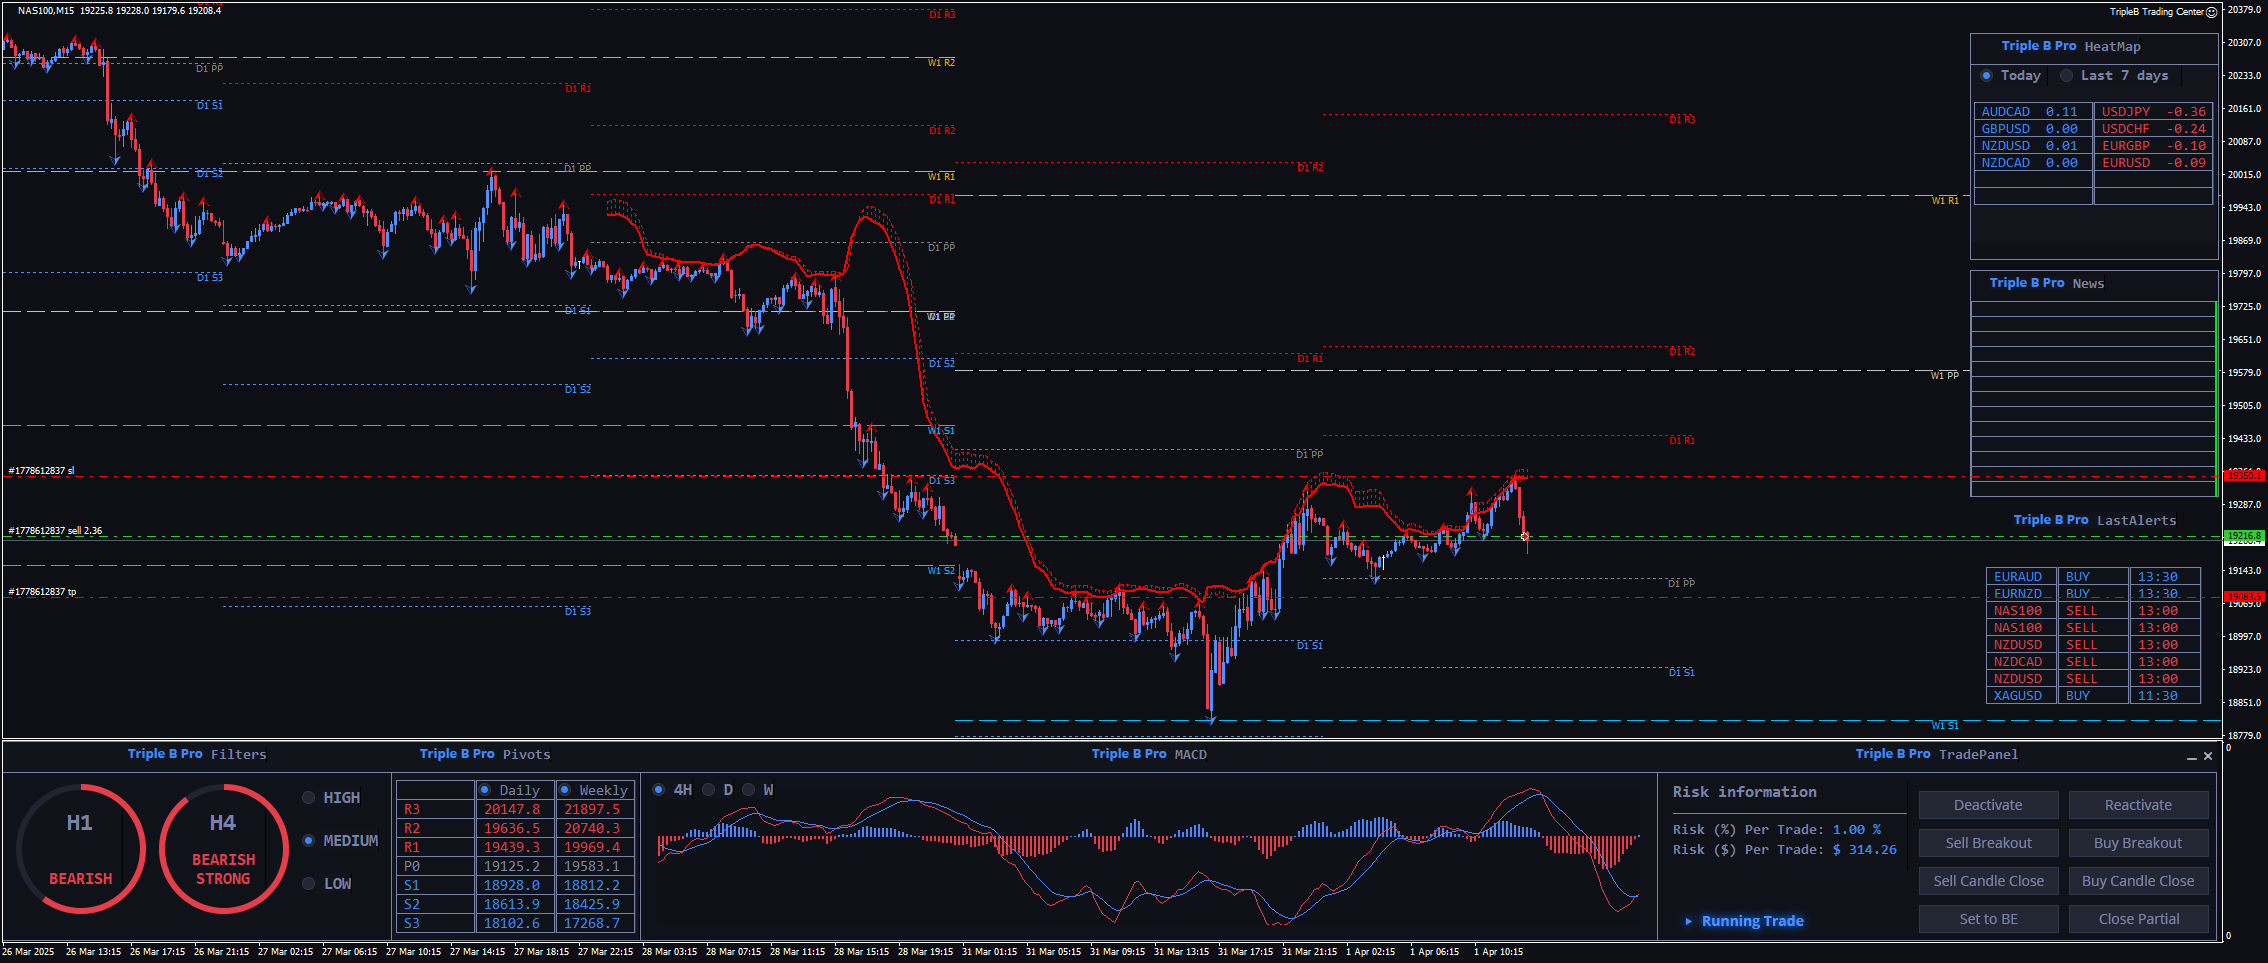Click the Deactivate button

(x=1988, y=805)
